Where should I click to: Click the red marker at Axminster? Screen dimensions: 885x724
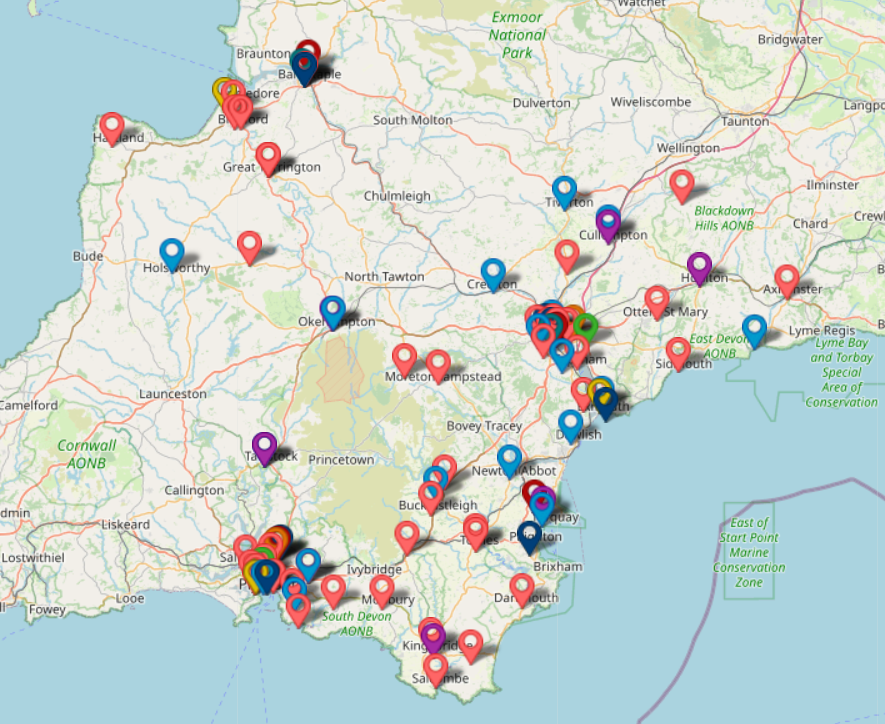787,279
